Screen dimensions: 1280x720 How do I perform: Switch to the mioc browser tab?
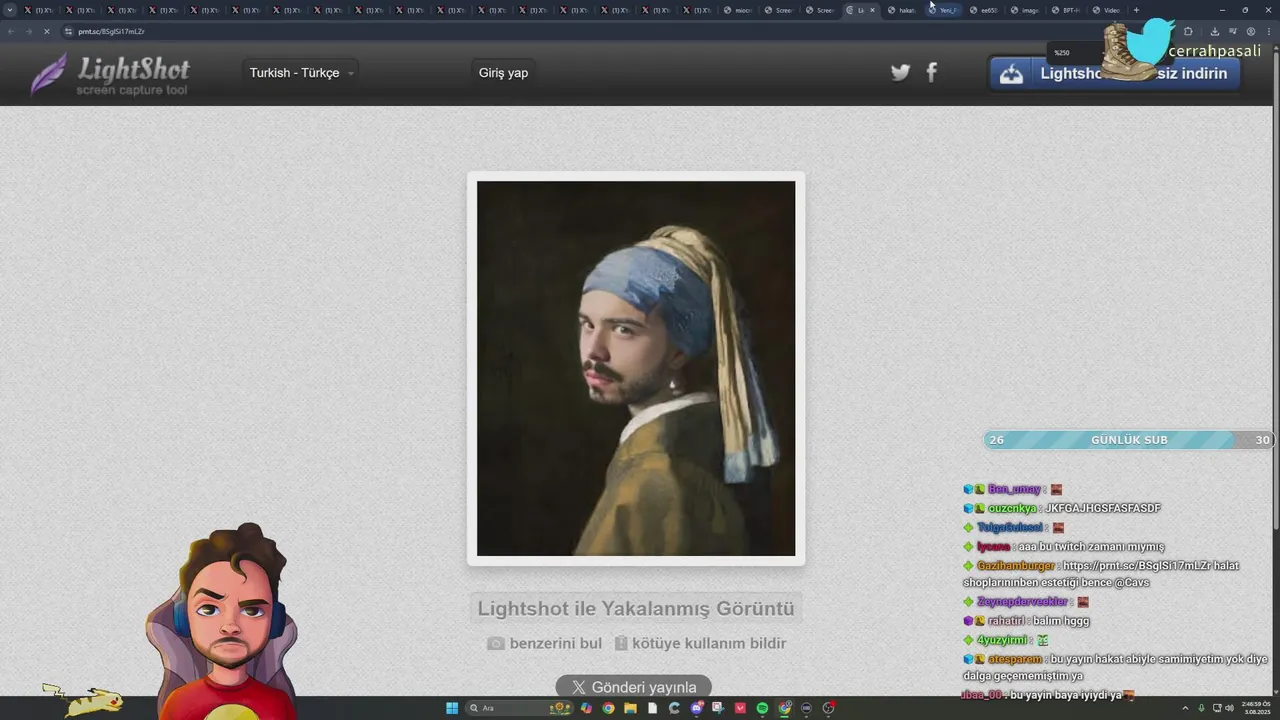(x=738, y=10)
